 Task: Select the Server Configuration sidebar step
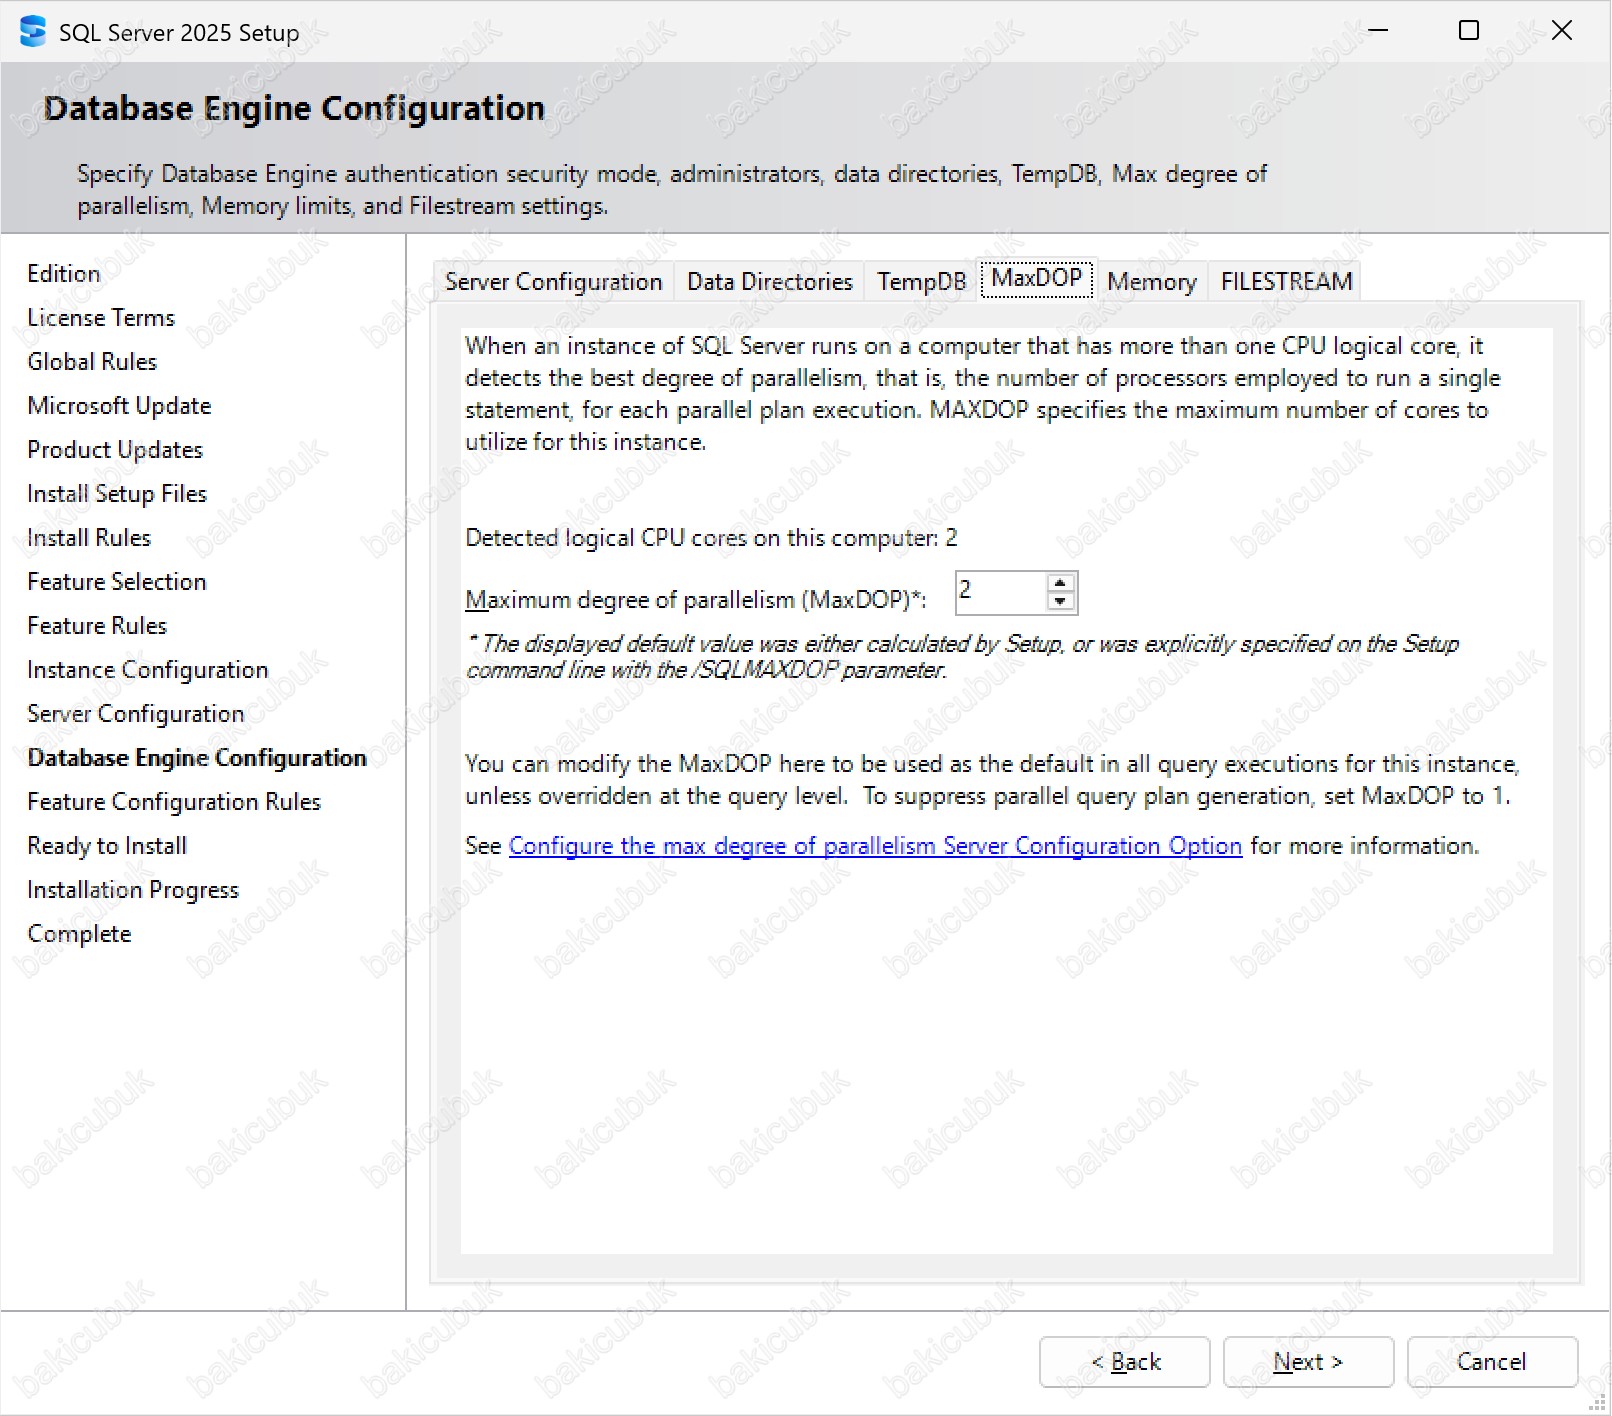[x=136, y=714]
